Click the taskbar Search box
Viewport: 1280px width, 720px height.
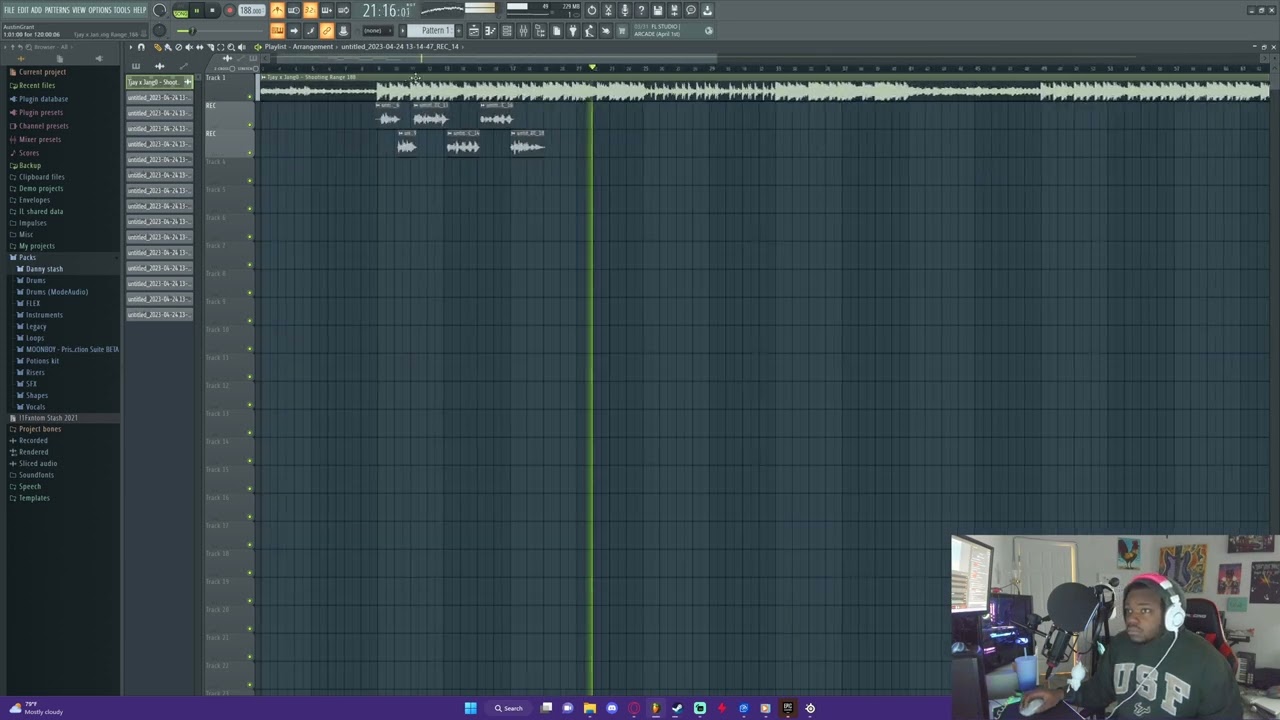tap(508, 708)
